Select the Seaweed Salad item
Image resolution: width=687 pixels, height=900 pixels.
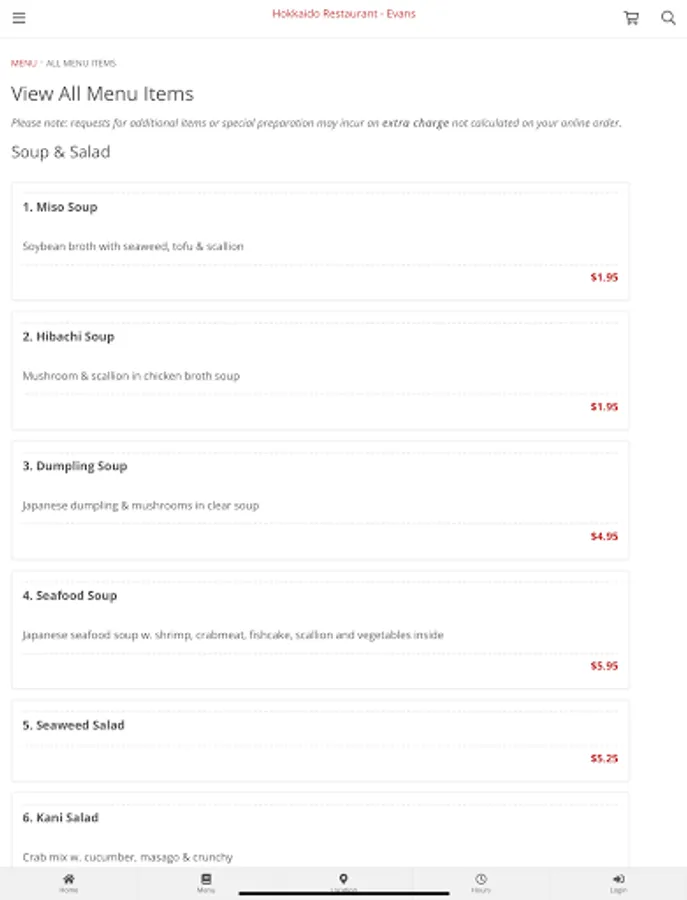coord(73,725)
